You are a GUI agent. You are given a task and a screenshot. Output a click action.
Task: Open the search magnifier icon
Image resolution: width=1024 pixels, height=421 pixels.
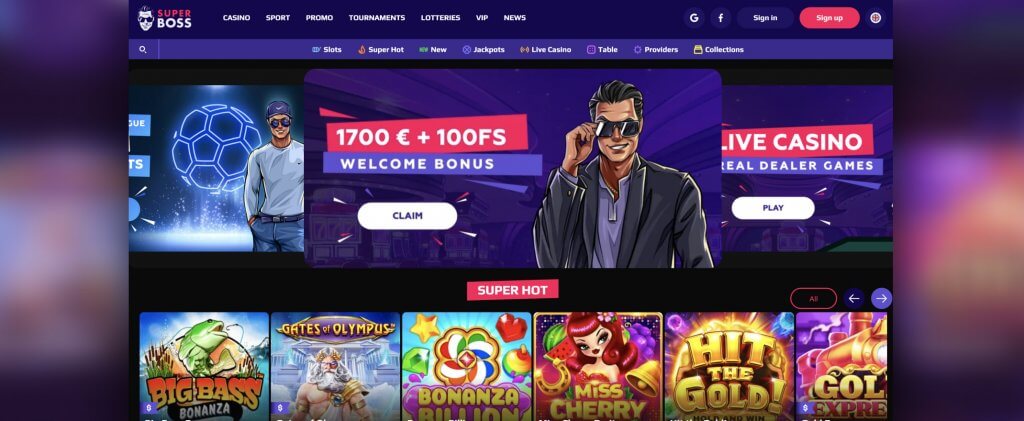(x=143, y=50)
